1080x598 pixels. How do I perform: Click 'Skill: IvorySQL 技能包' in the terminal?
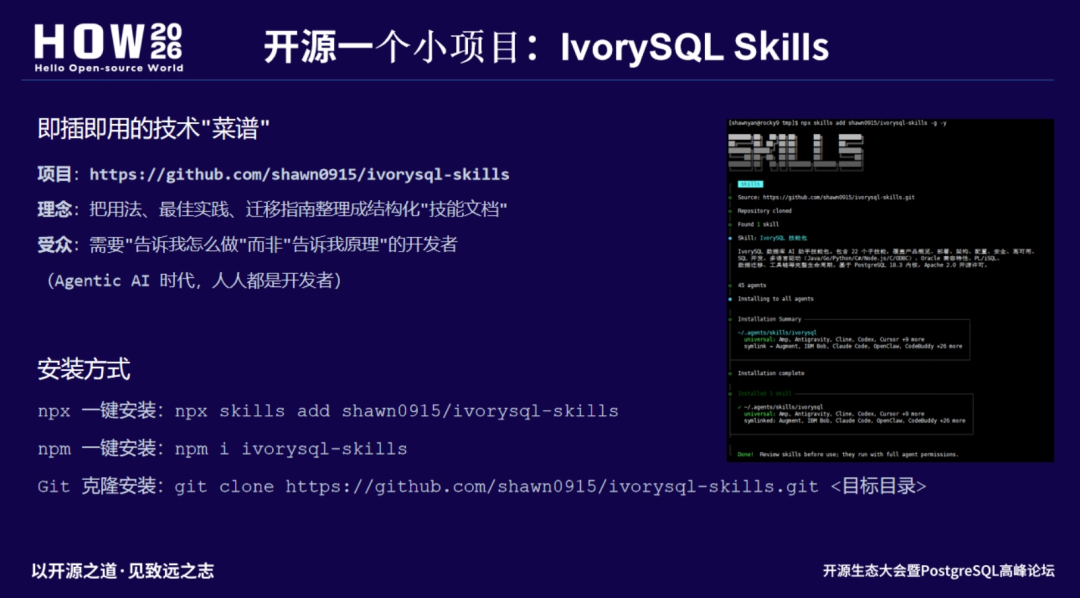(x=772, y=238)
